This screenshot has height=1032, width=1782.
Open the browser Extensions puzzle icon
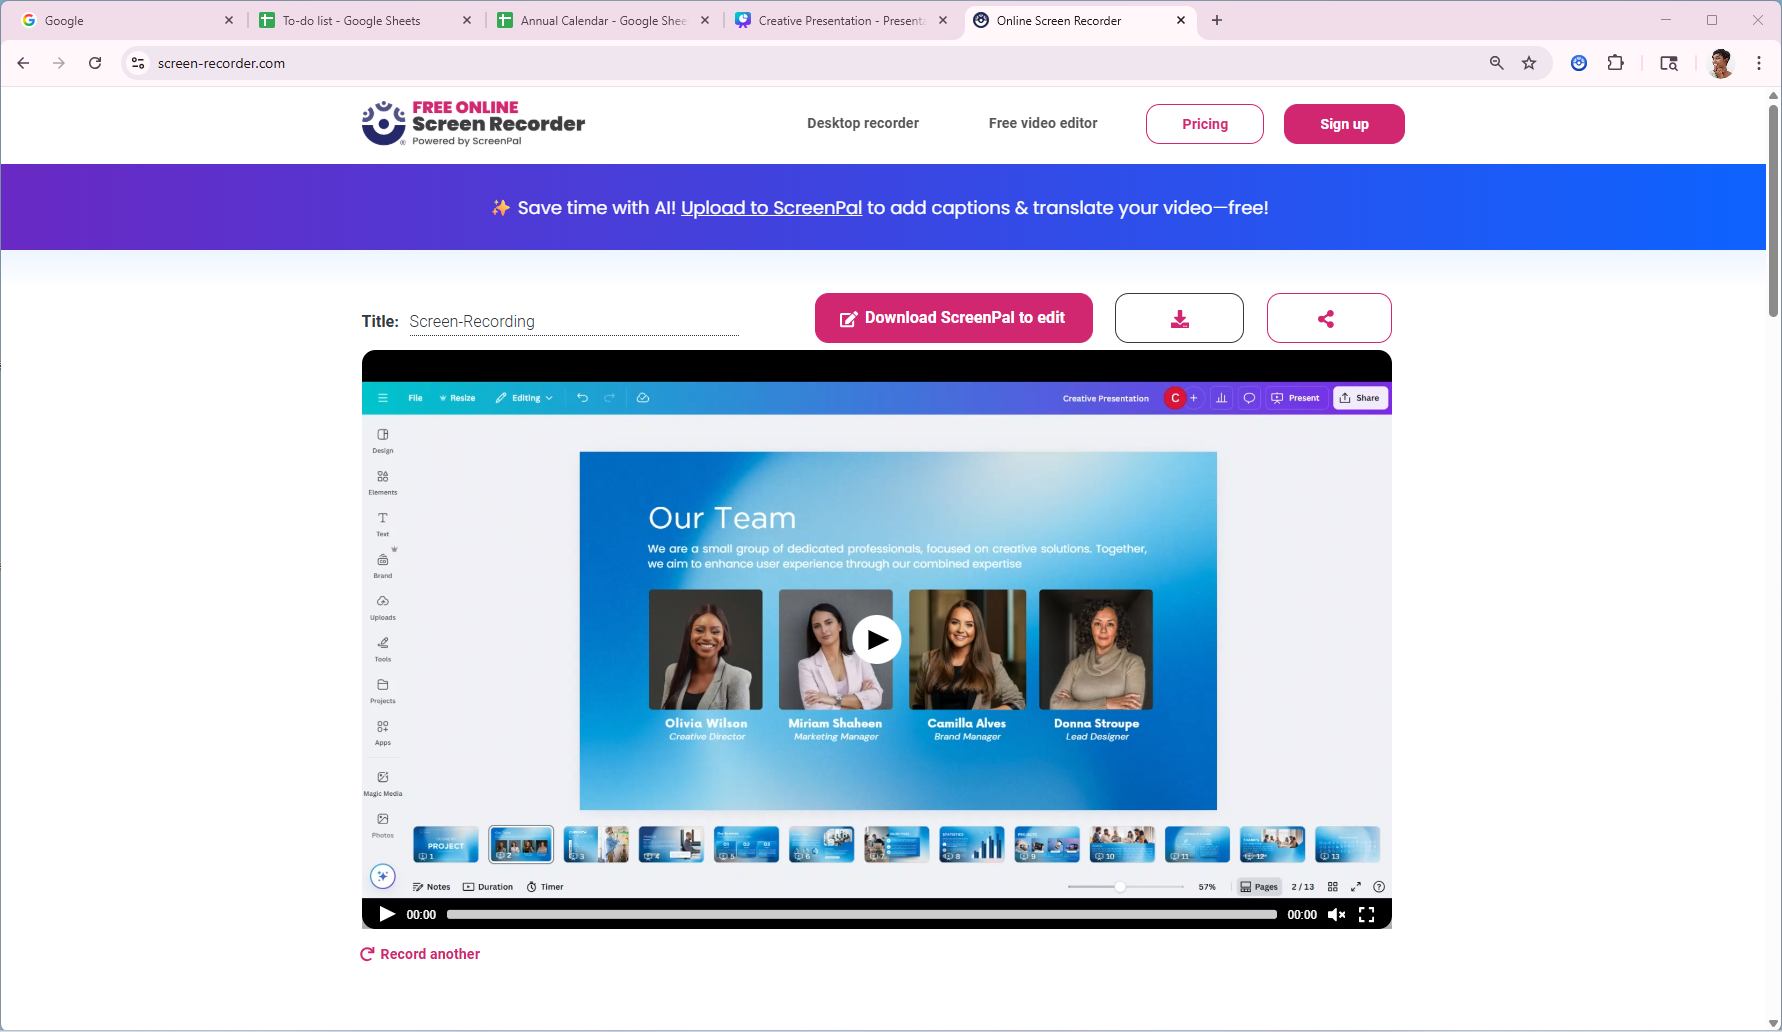pyautogui.click(x=1615, y=63)
